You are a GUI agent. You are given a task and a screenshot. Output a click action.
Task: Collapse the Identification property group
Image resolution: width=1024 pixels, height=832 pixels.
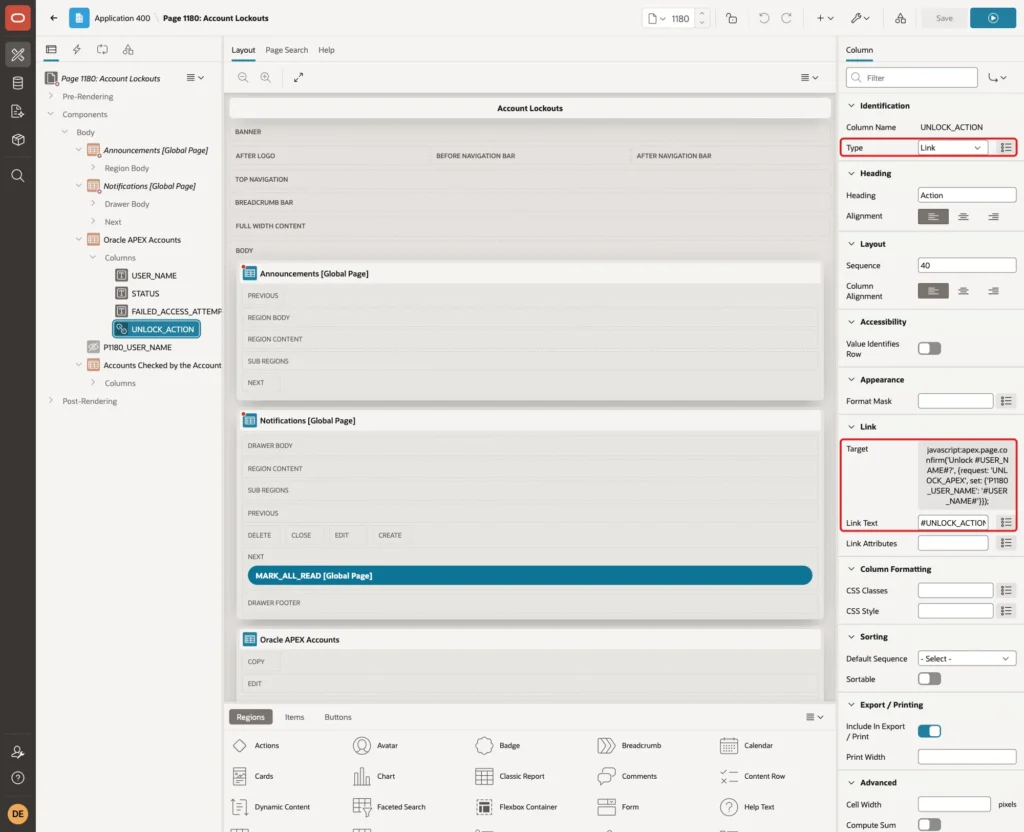pos(851,105)
